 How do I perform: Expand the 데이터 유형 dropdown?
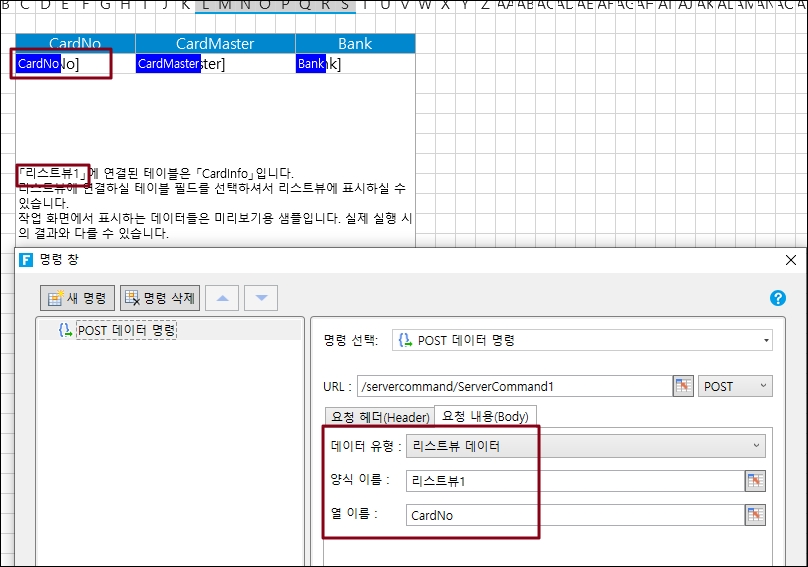[x=585, y=447]
